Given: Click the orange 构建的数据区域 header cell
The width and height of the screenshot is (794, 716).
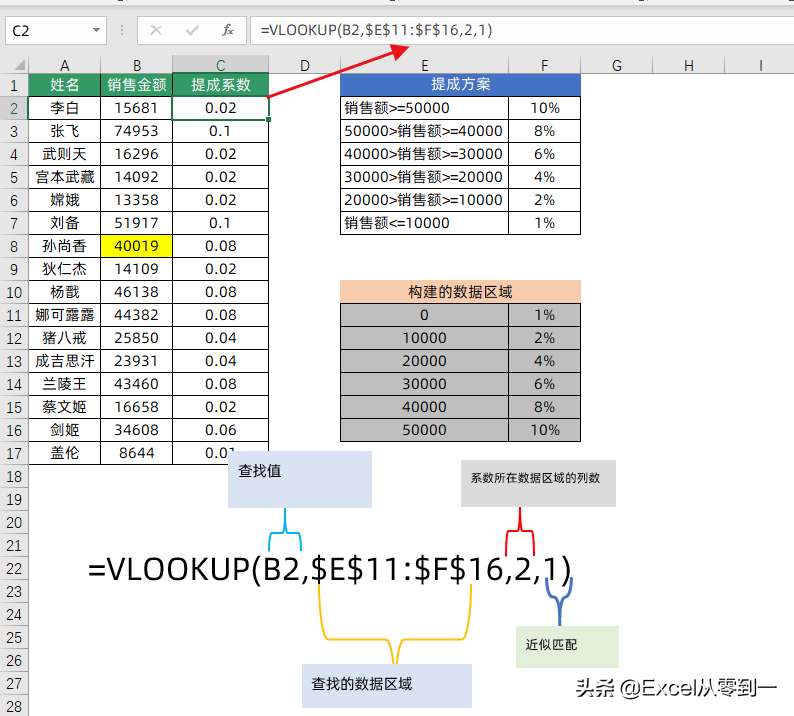Looking at the screenshot, I should (460, 292).
